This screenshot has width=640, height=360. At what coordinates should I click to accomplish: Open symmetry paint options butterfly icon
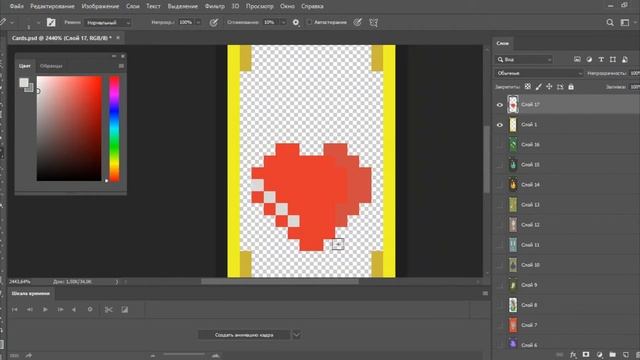(373, 22)
